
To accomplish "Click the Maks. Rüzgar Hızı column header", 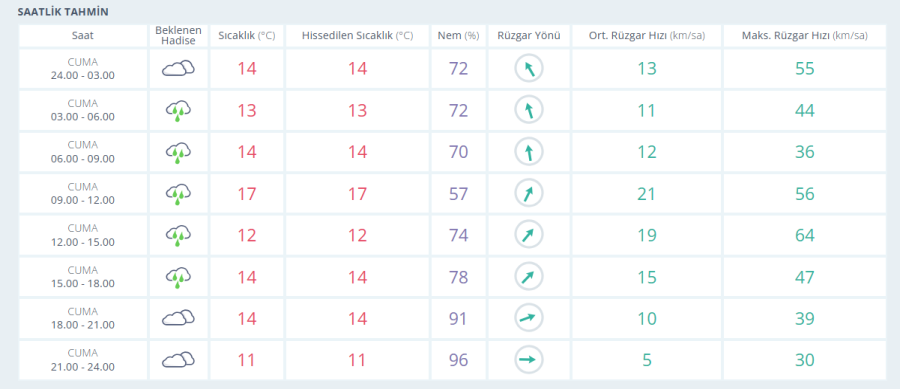I will pos(805,36).
